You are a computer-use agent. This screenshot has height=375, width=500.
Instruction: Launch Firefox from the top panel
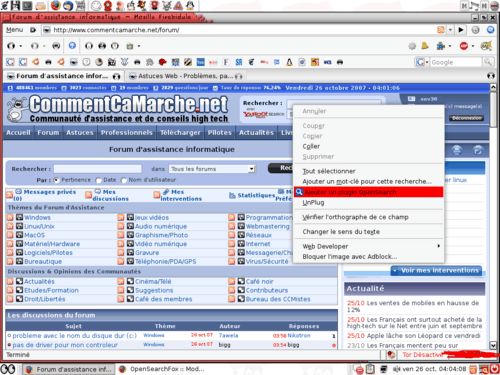pyautogui.click(x=56, y=5)
